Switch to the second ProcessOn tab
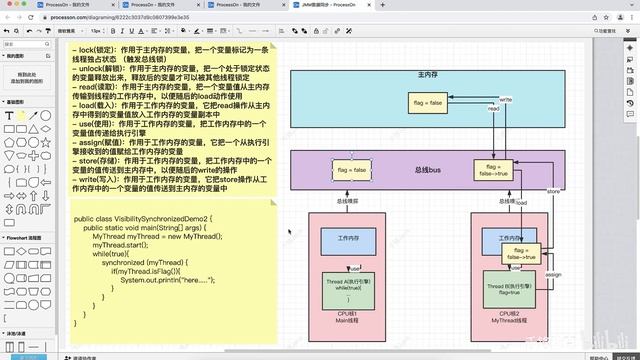The height and width of the screenshot is (360, 640). 158,5
